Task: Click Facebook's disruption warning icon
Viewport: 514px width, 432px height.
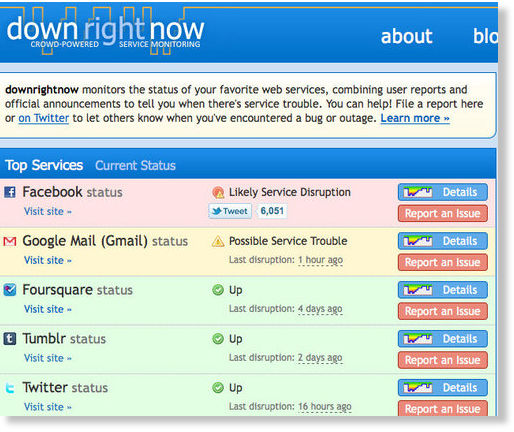Action: 218,192
